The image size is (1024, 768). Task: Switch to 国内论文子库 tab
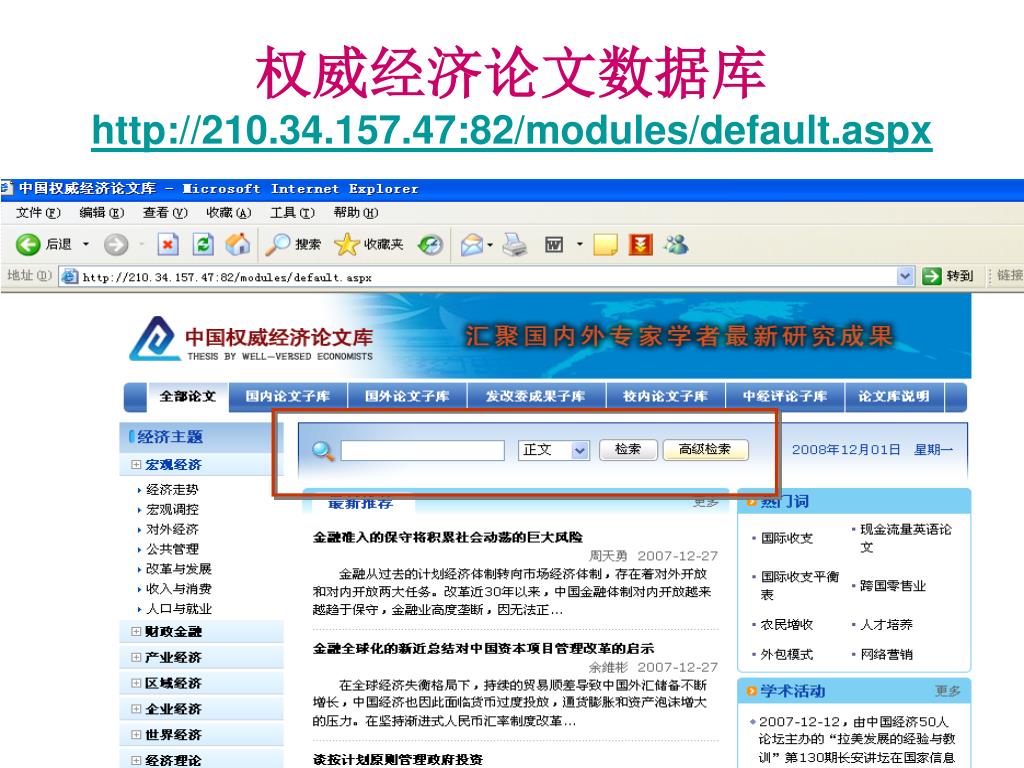288,396
